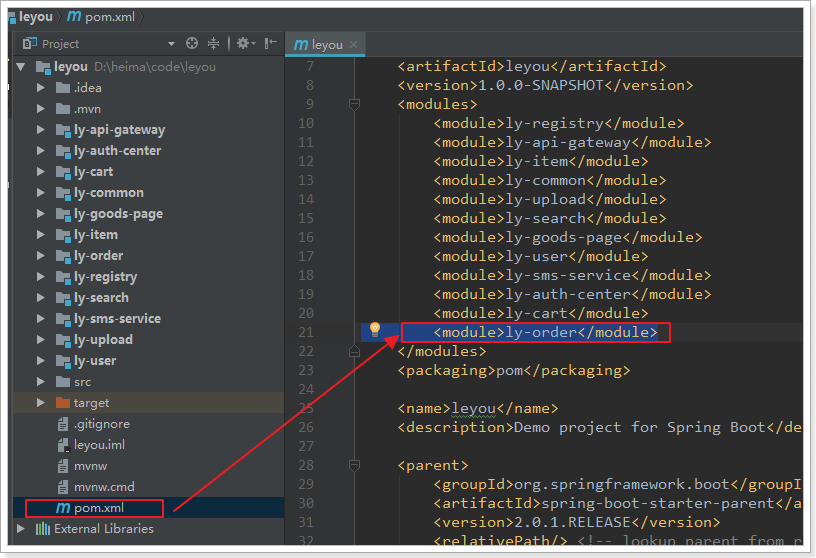
Task: Click the Maven icon beside pom.xml
Action: point(63,508)
